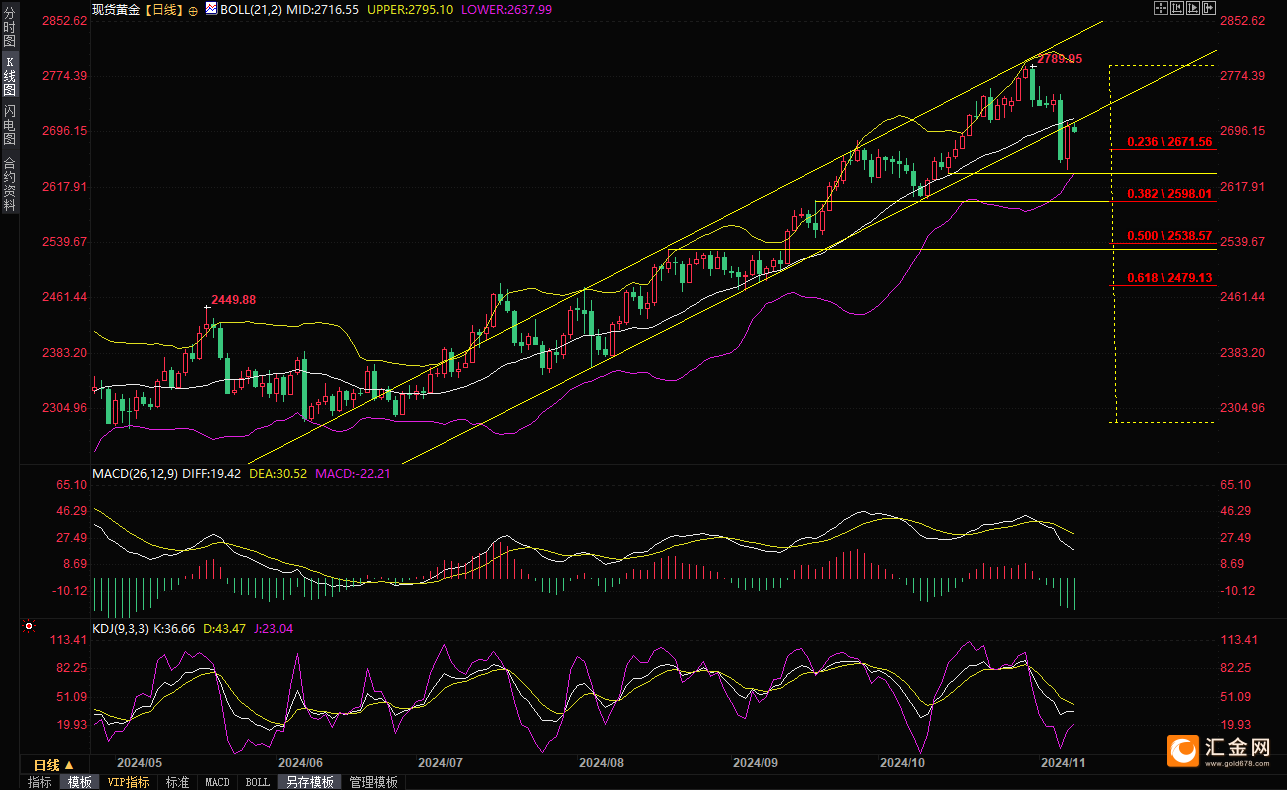Click the MACD:-22.21 value

tap(352, 473)
